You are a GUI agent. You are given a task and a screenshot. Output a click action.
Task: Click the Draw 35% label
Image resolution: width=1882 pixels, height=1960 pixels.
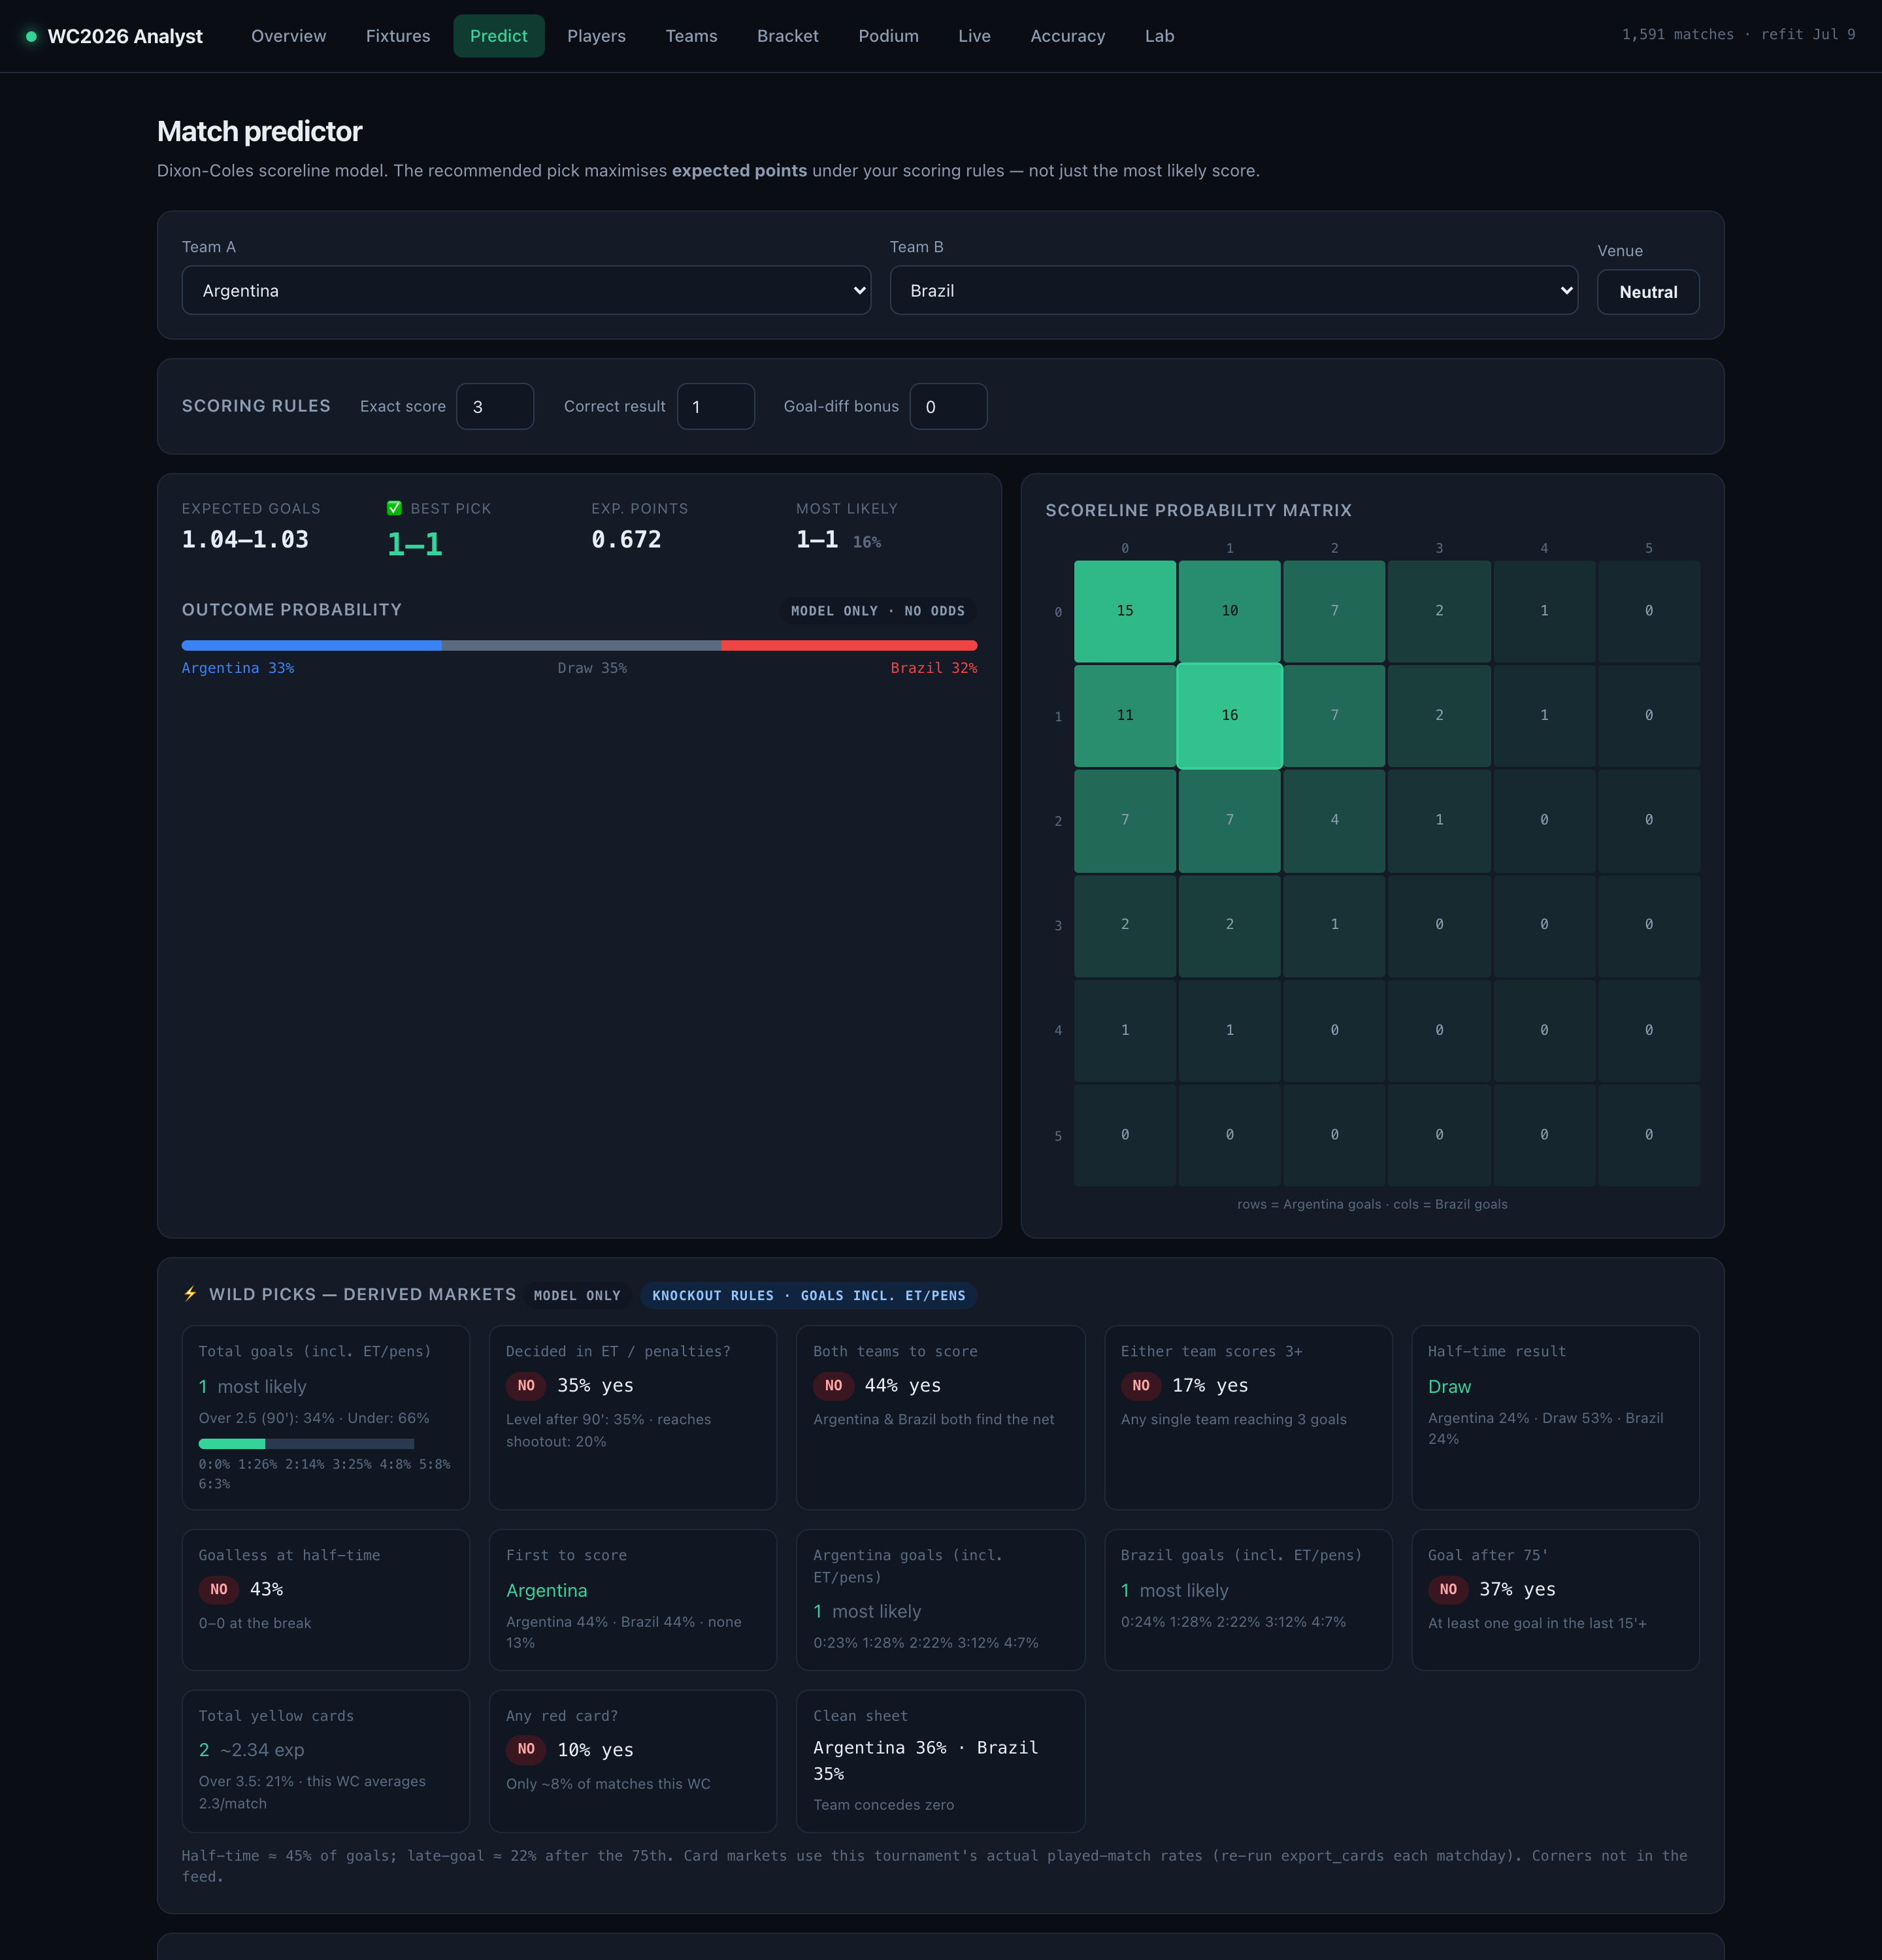point(592,668)
